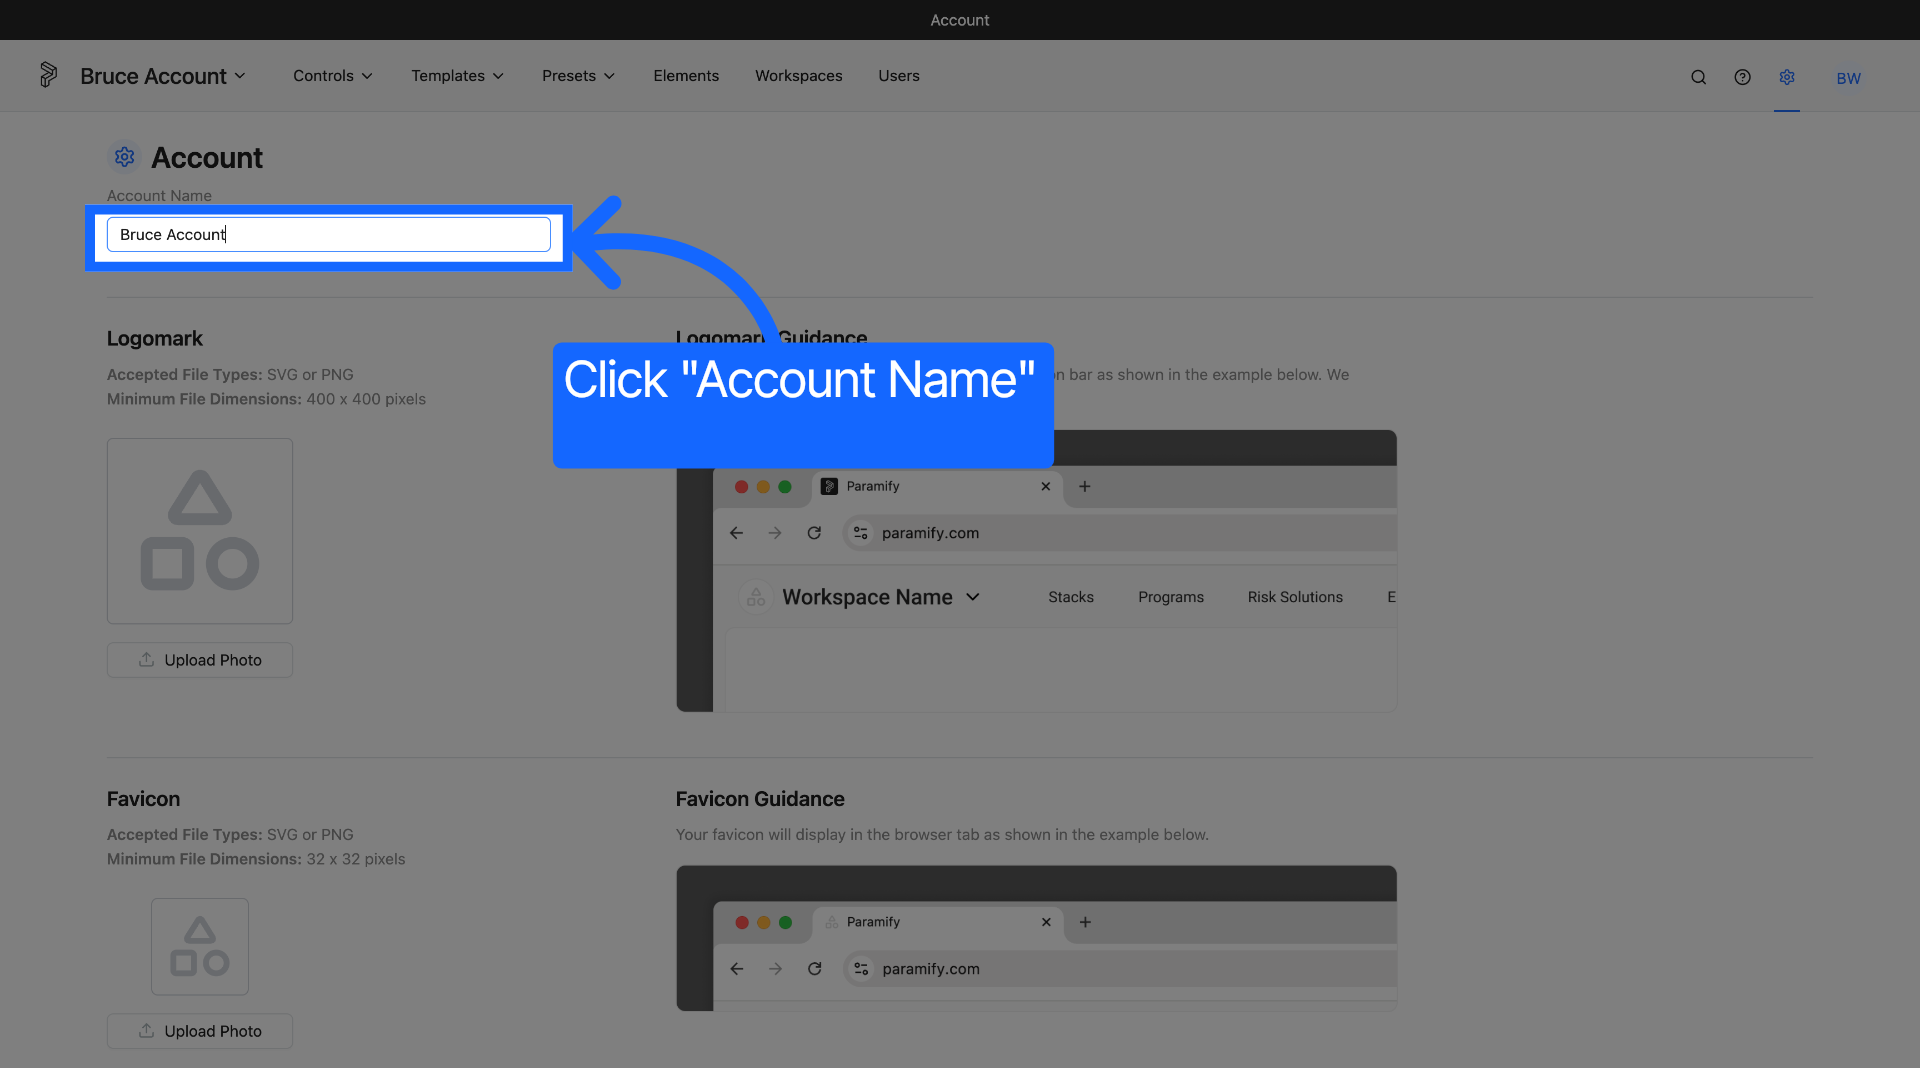Upload a photo for the Logomark

(200, 660)
